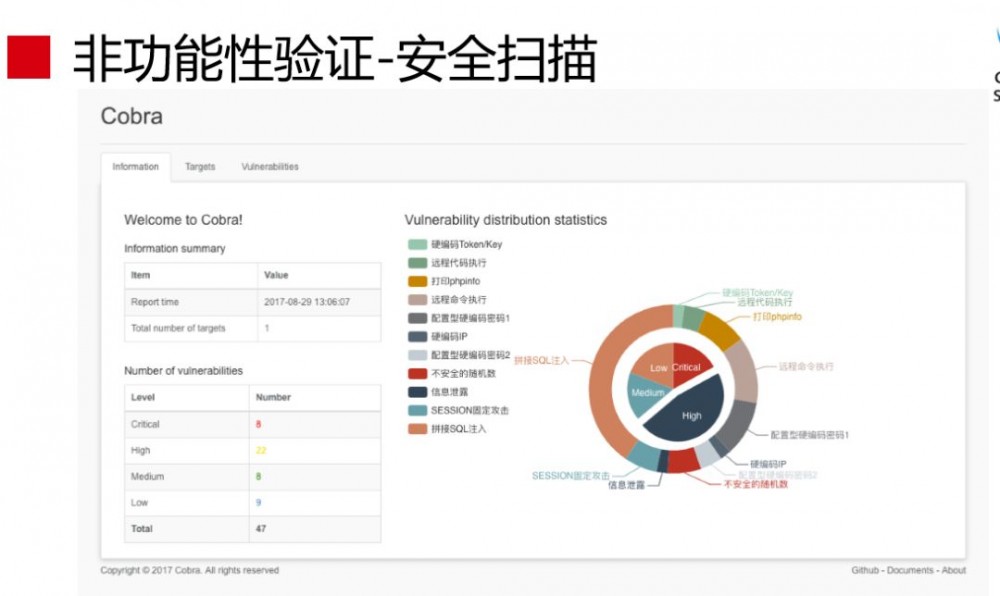The width and height of the screenshot is (1000, 596).
Task: Open the About page from the footer
Action: point(954,570)
